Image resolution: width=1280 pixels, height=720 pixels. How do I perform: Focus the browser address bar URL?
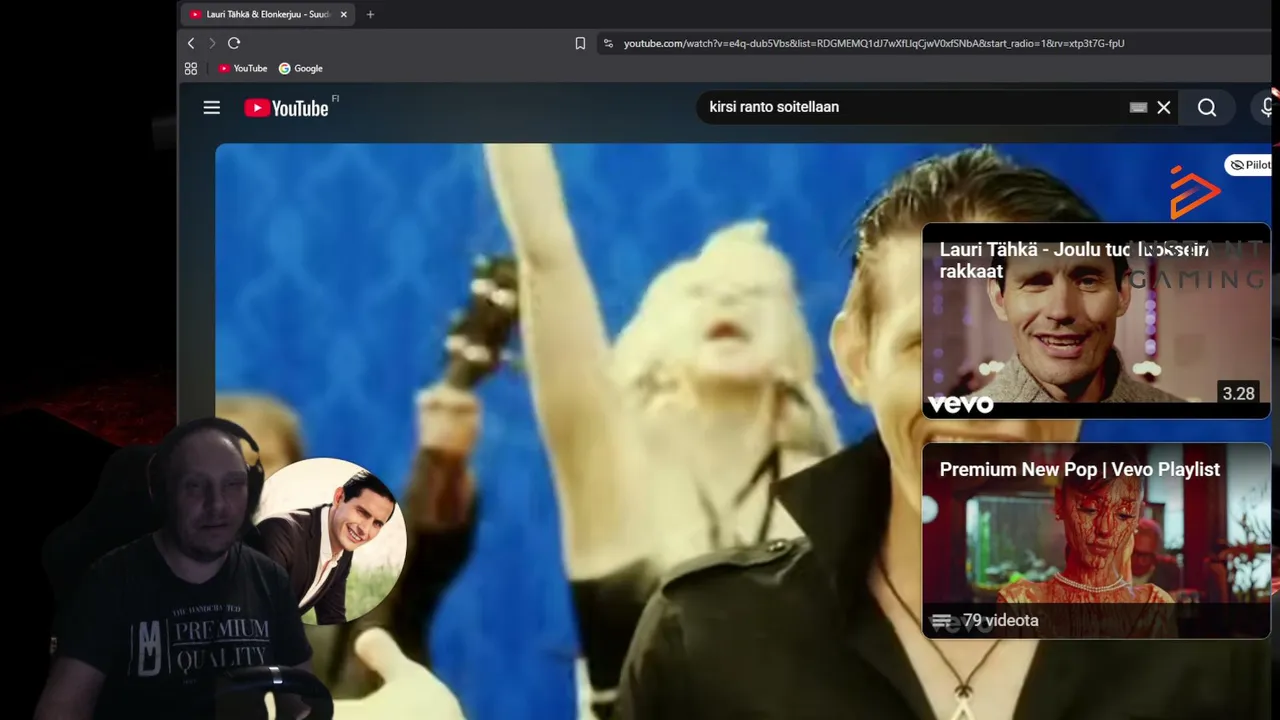(x=873, y=43)
